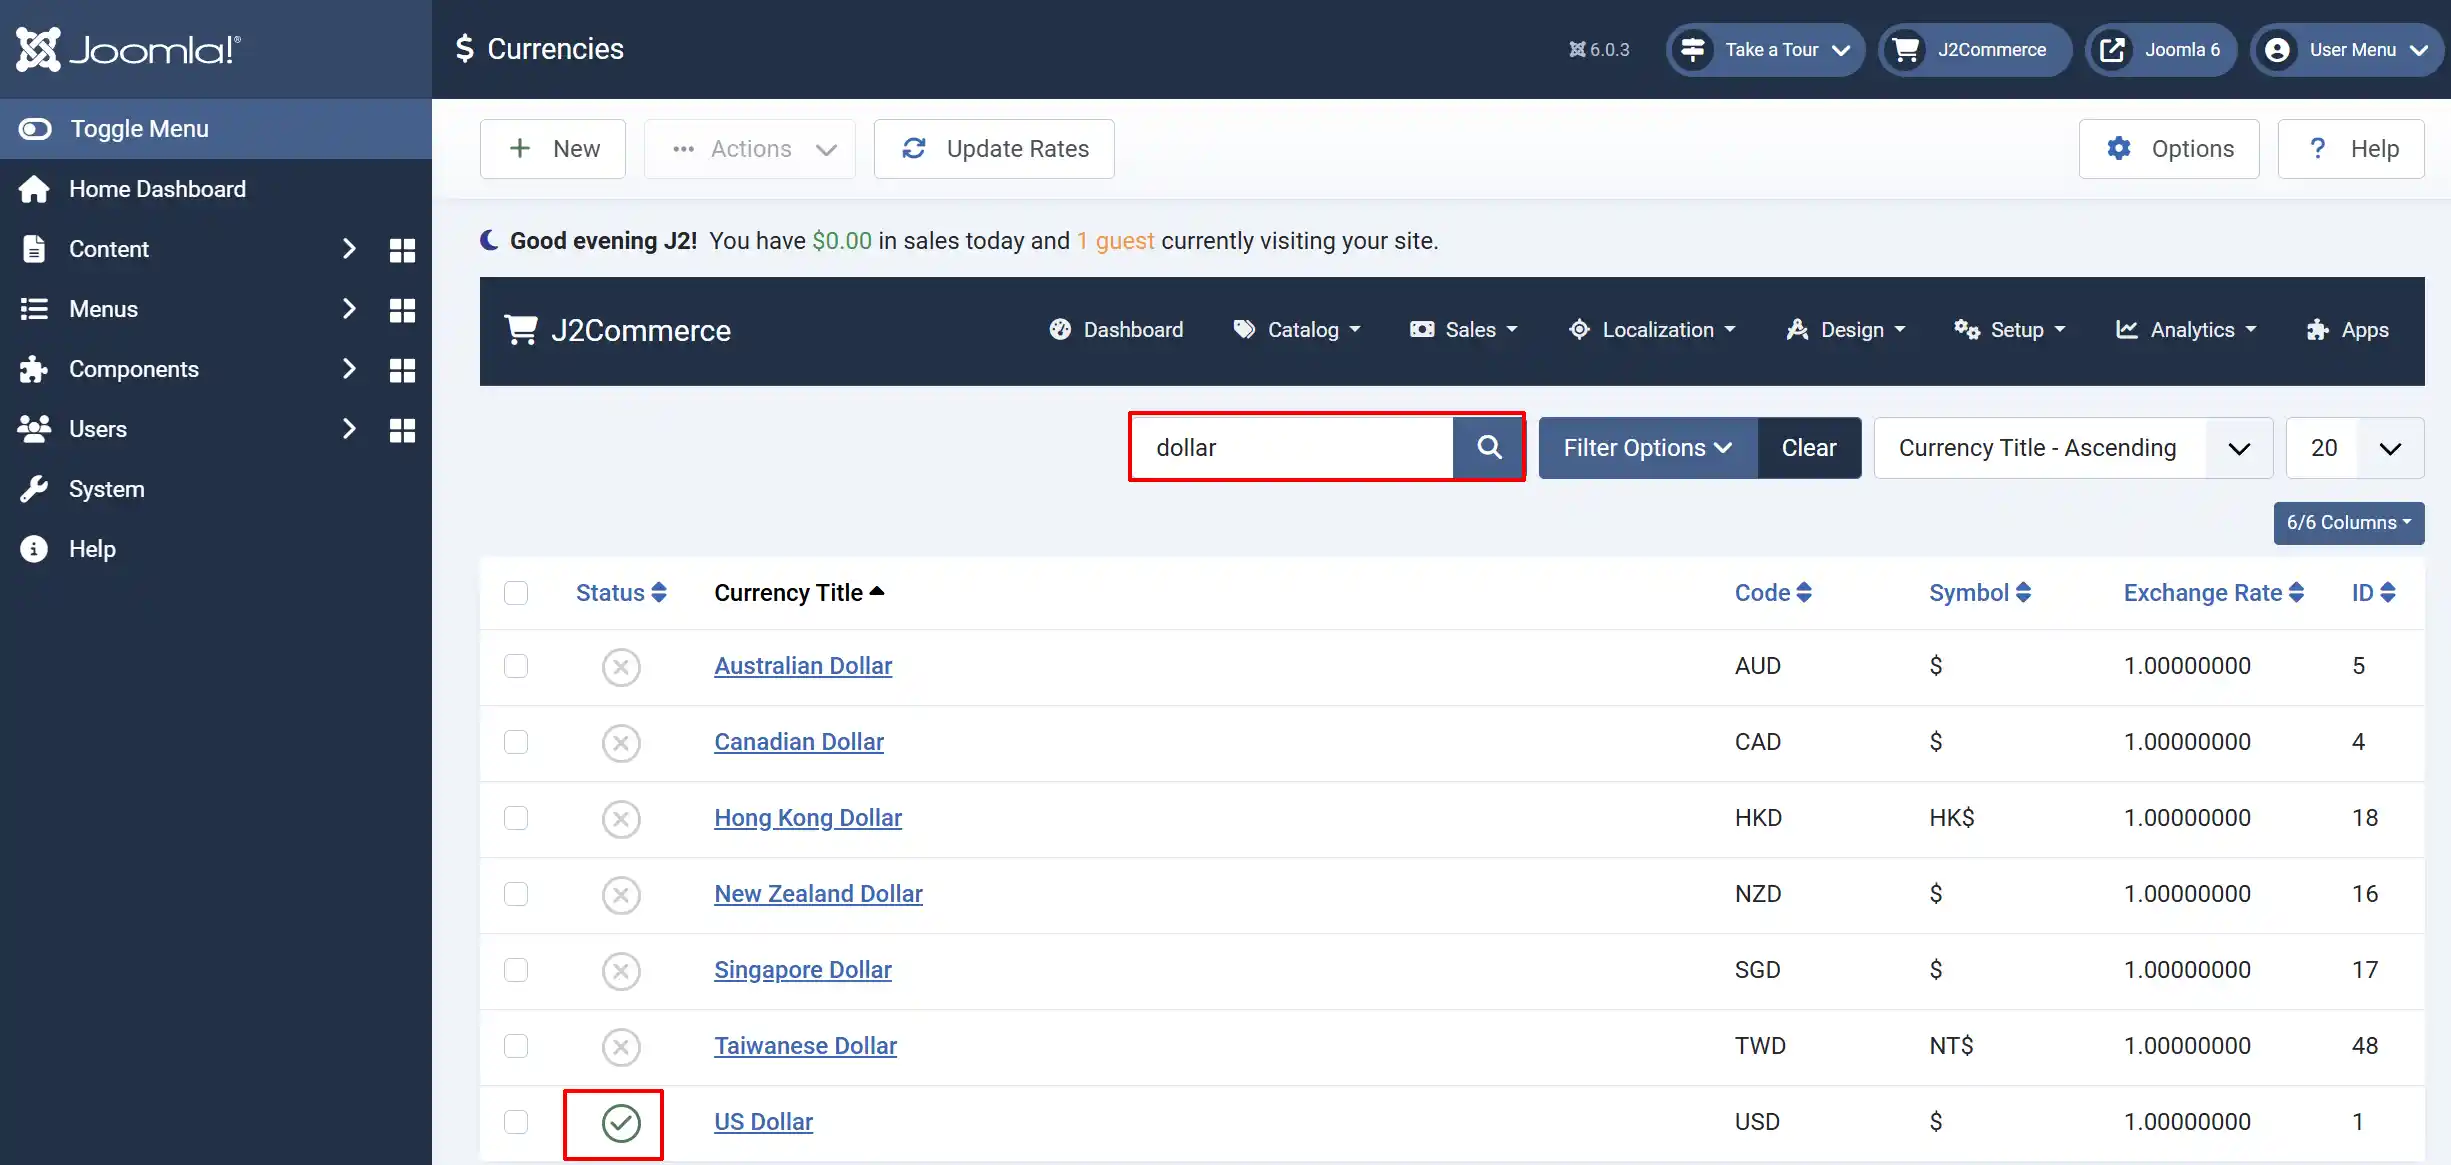Check the Singapore Dollar row checkbox
The image size is (2451, 1165).
coord(516,970)
